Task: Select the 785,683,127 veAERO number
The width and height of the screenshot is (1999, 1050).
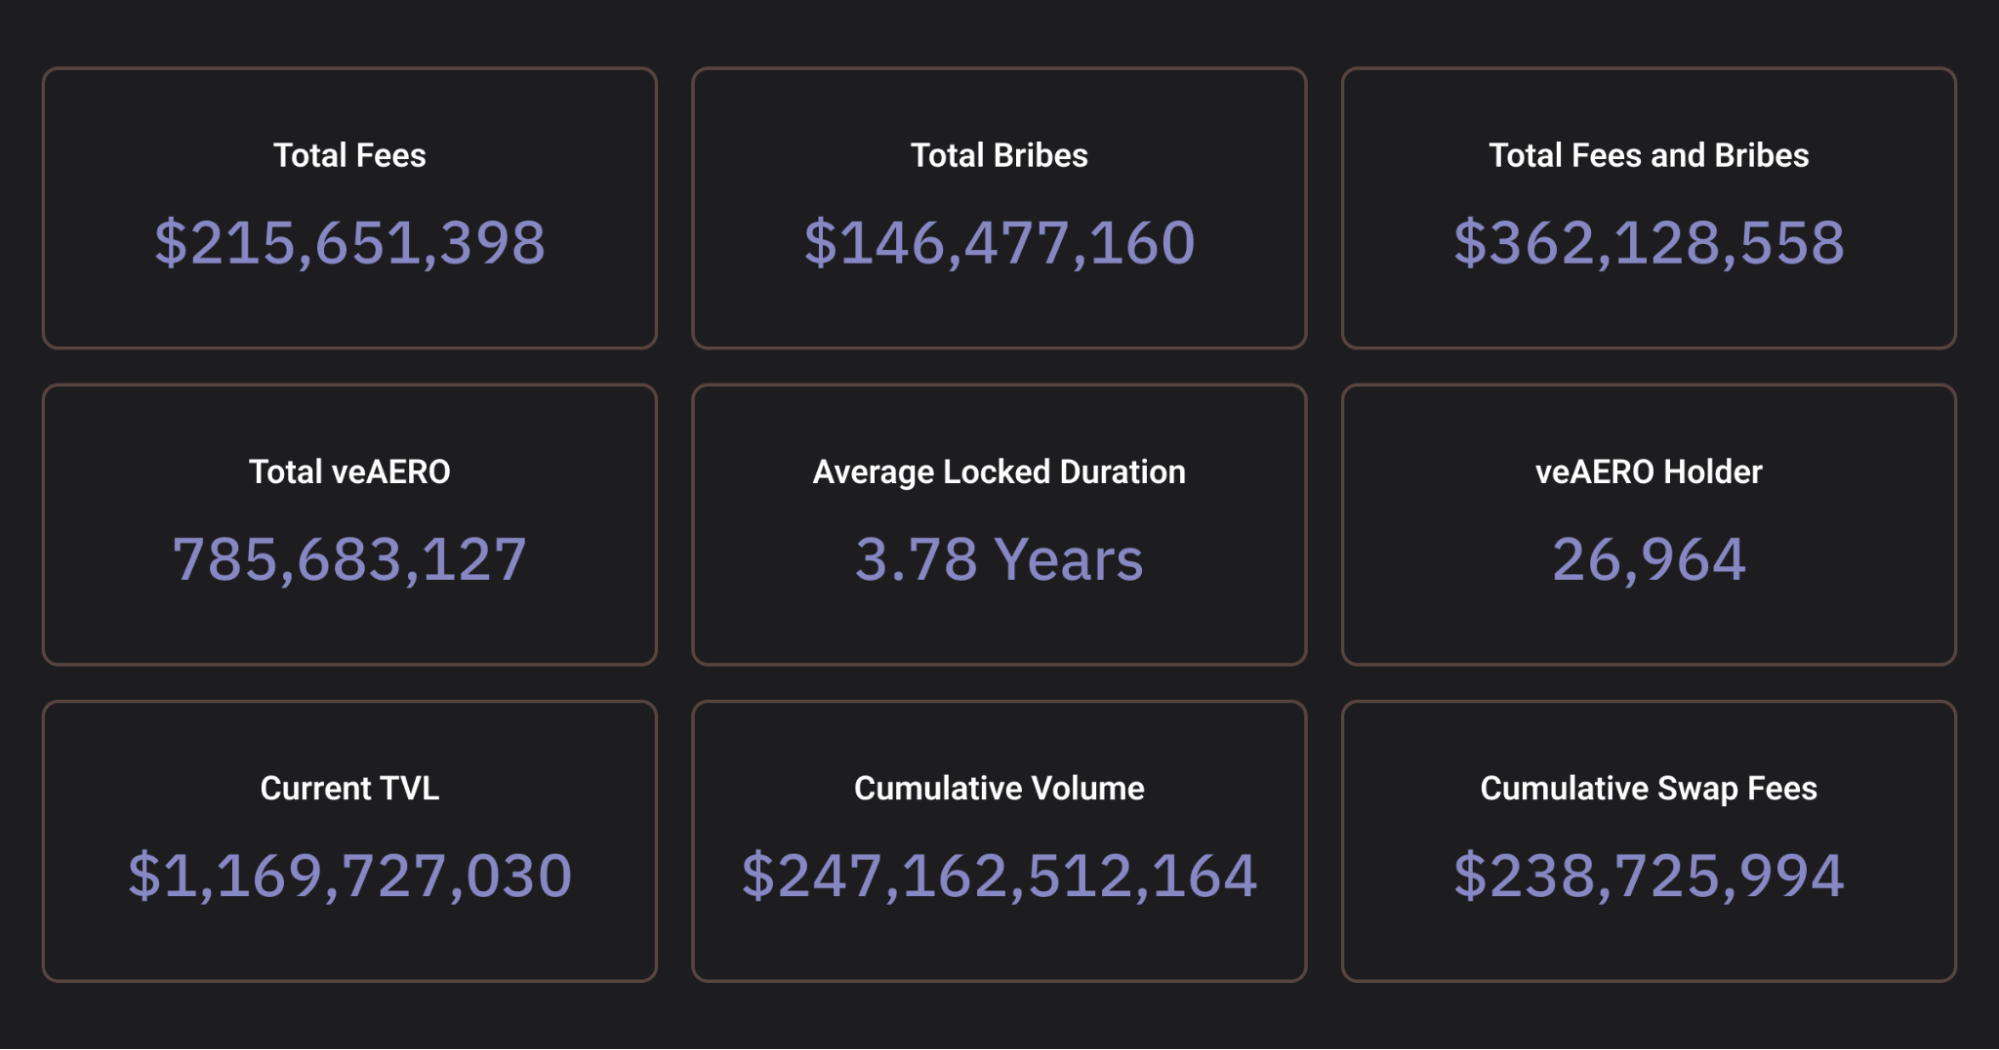Action: [349, 559]
